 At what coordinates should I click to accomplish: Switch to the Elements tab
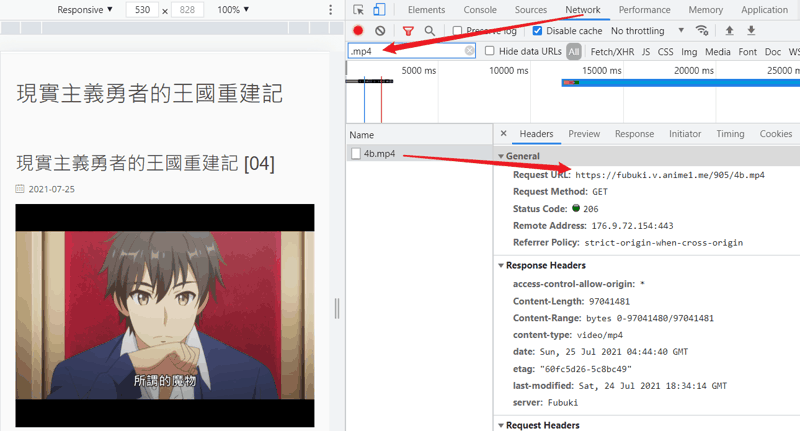coord(427,10)
